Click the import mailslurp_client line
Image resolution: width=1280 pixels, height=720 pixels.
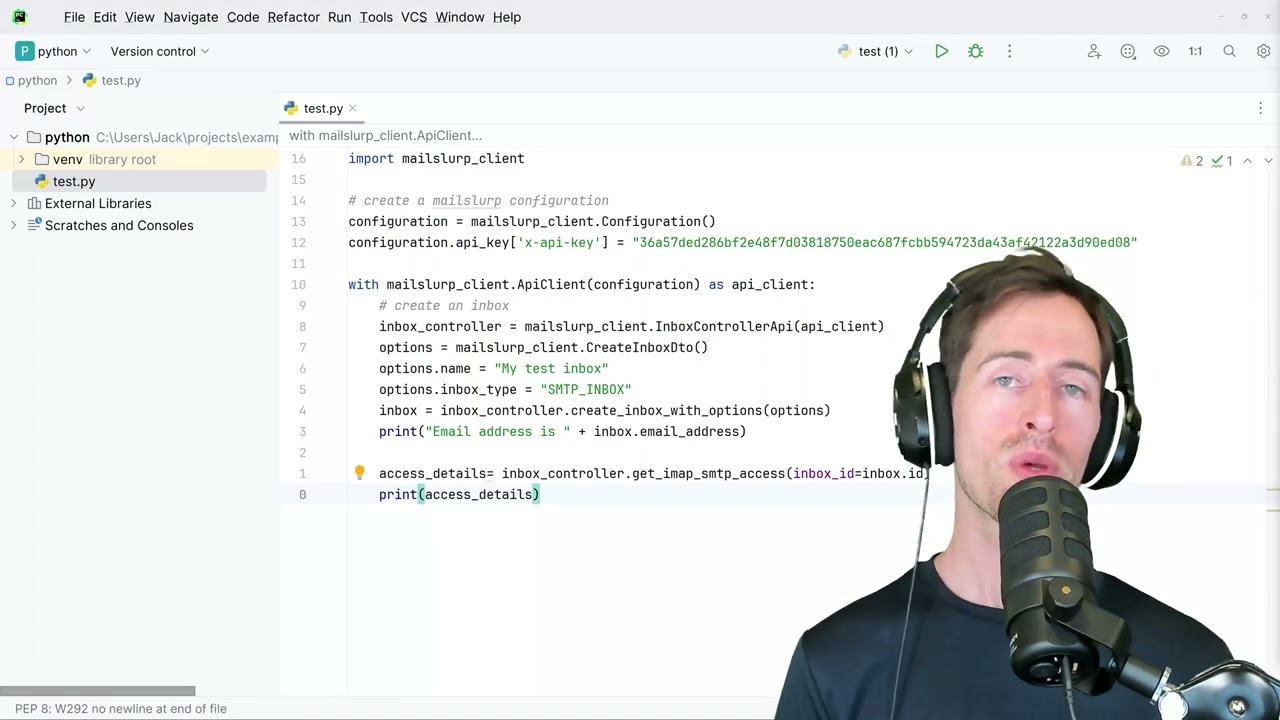[436, 158]
